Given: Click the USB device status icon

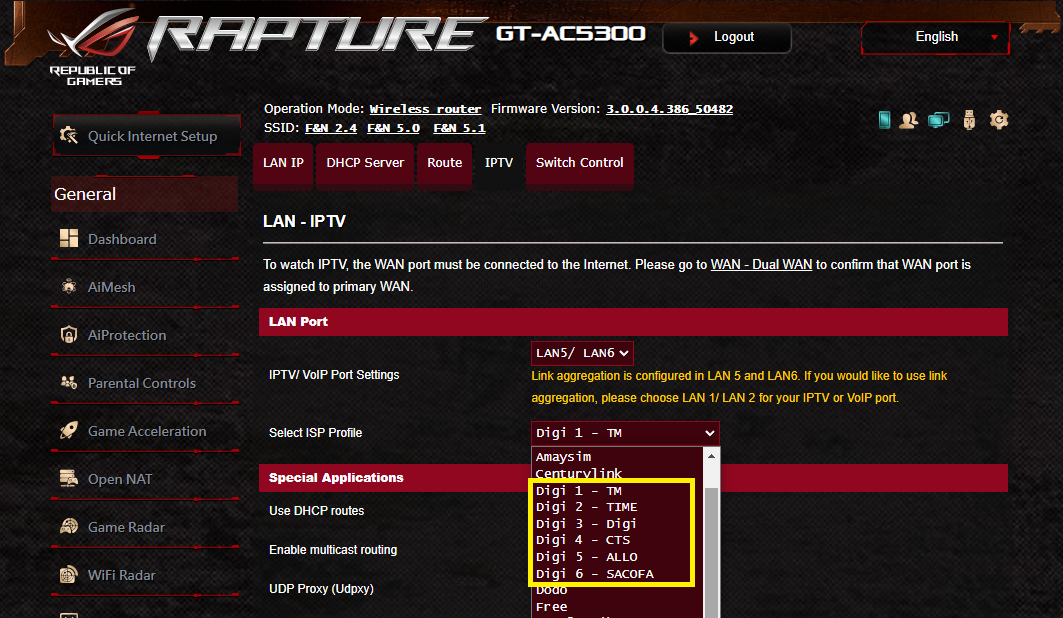Looking at the screenshot, I should click(x=968, y=120).
